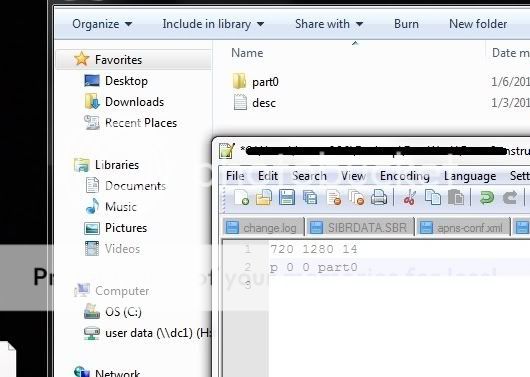Click the Burn button in Explorer toolbar
530x377 pixels.
pos(406,24)
